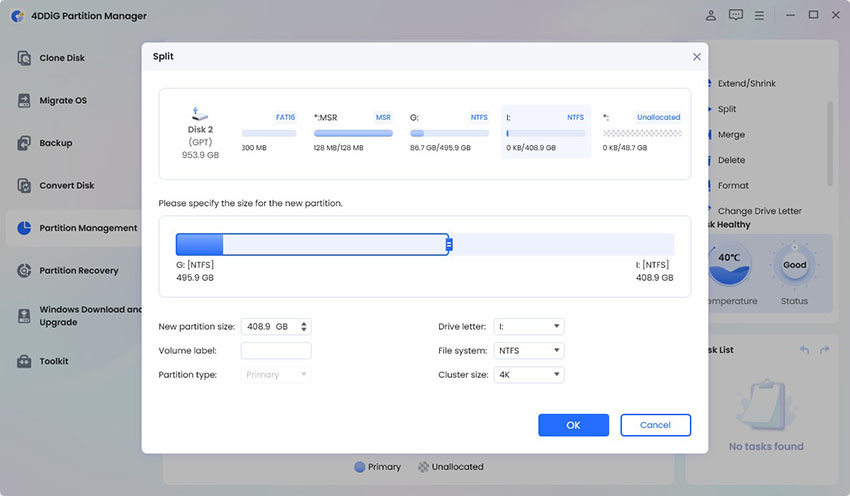Click the 953.9 GB disk size text

[200, 155]
